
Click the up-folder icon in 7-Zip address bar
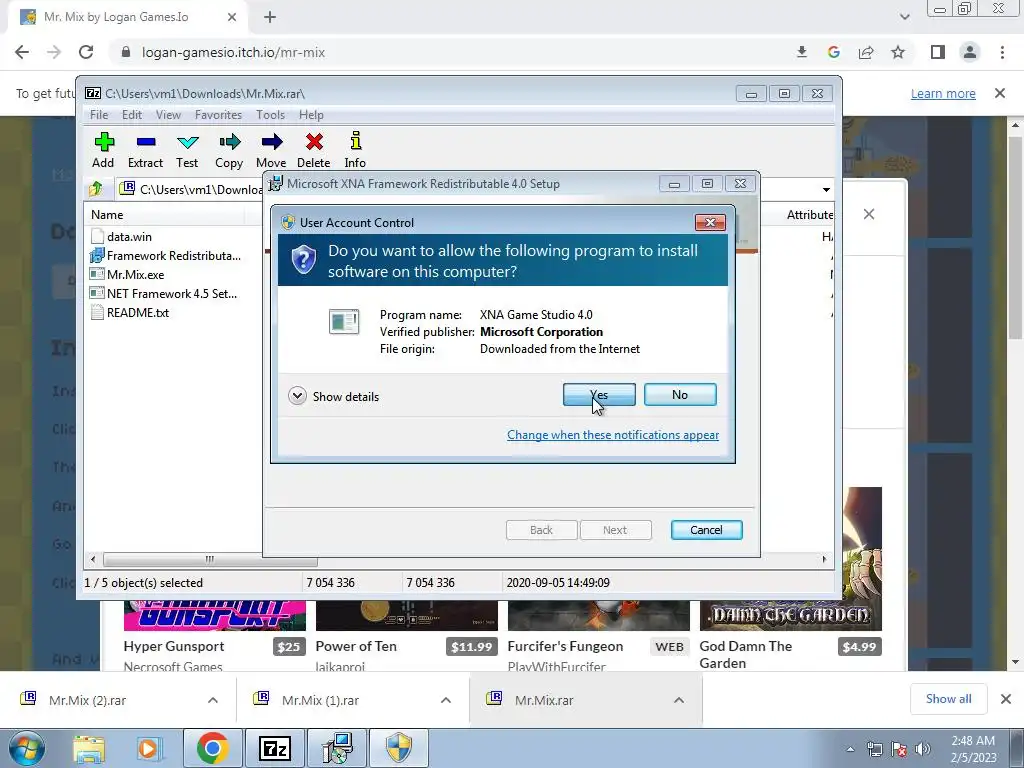click(96, 189)
